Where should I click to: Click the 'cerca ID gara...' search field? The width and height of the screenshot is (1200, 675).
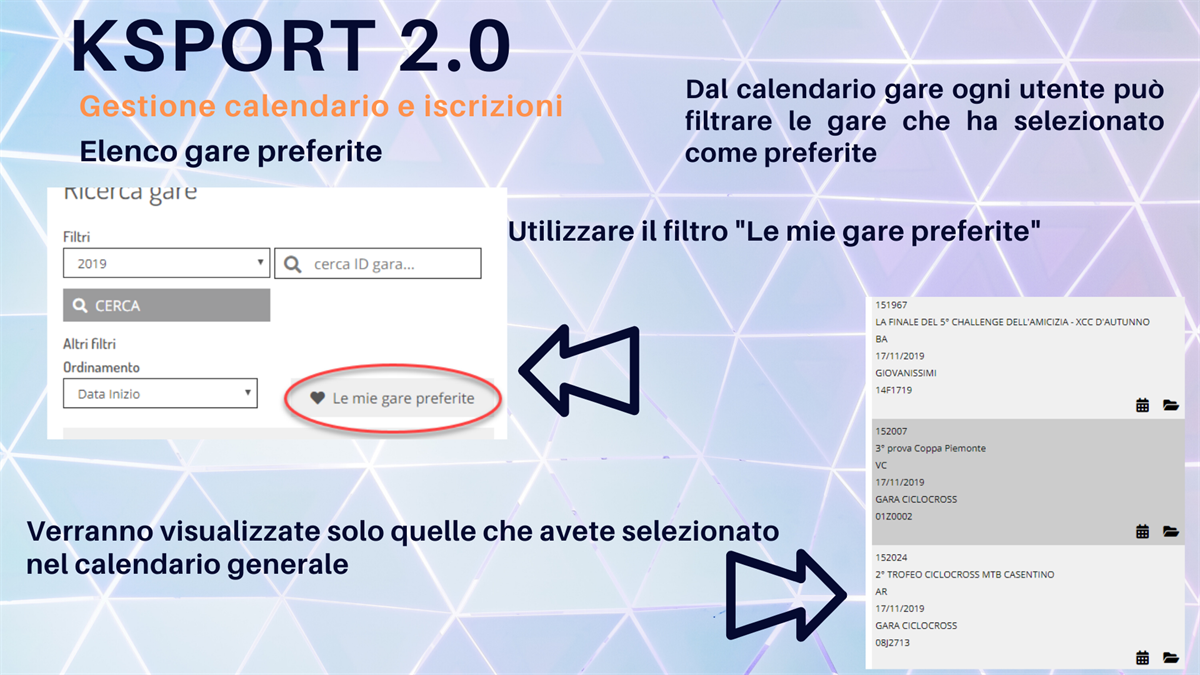[378, 264]
